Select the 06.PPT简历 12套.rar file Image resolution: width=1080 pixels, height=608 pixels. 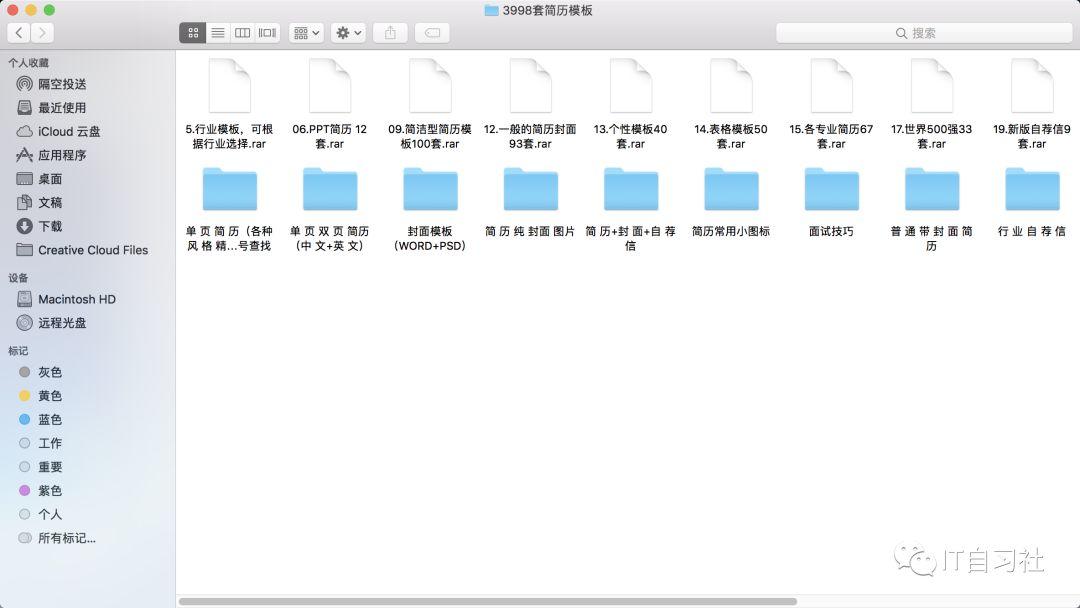click(x=330, y=85)
